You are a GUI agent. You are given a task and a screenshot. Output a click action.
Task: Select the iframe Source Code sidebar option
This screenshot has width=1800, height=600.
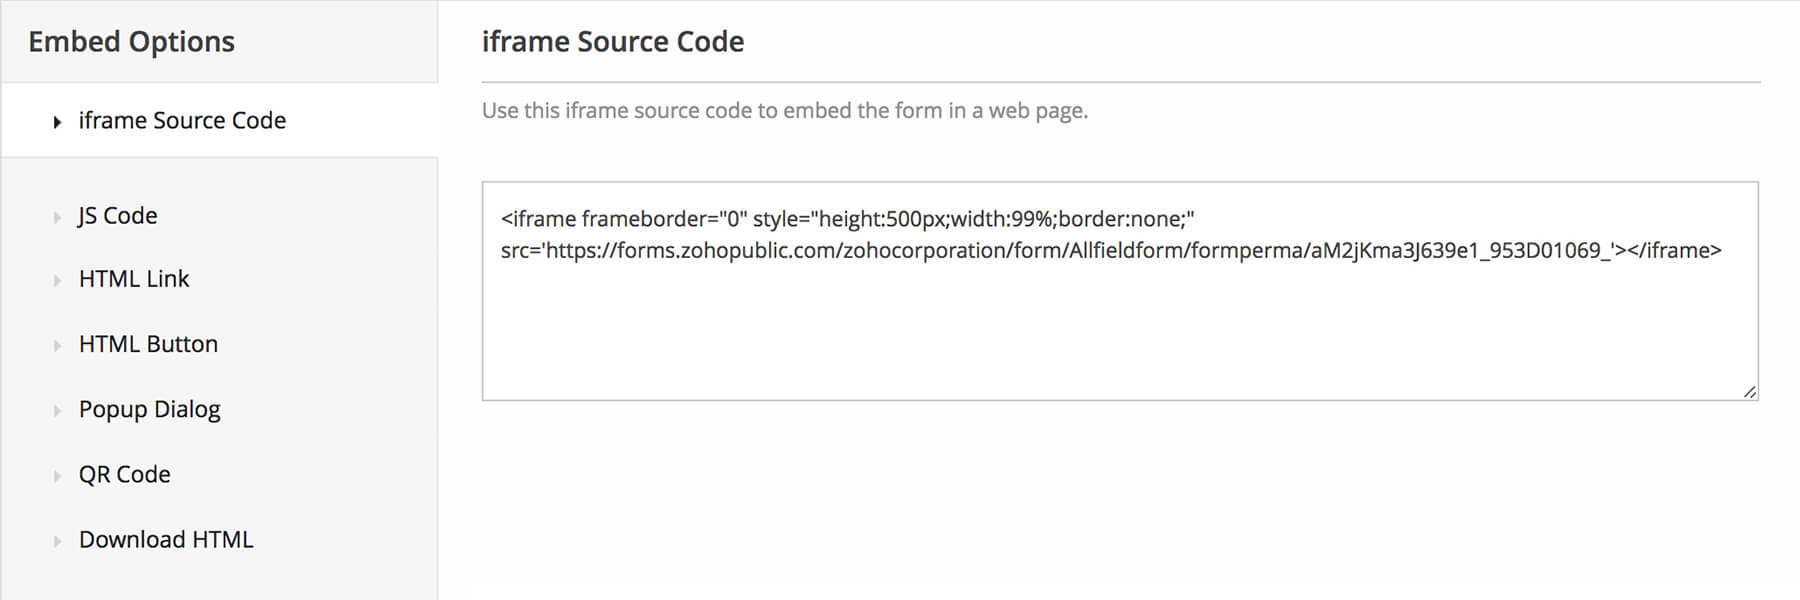point(183,121)
